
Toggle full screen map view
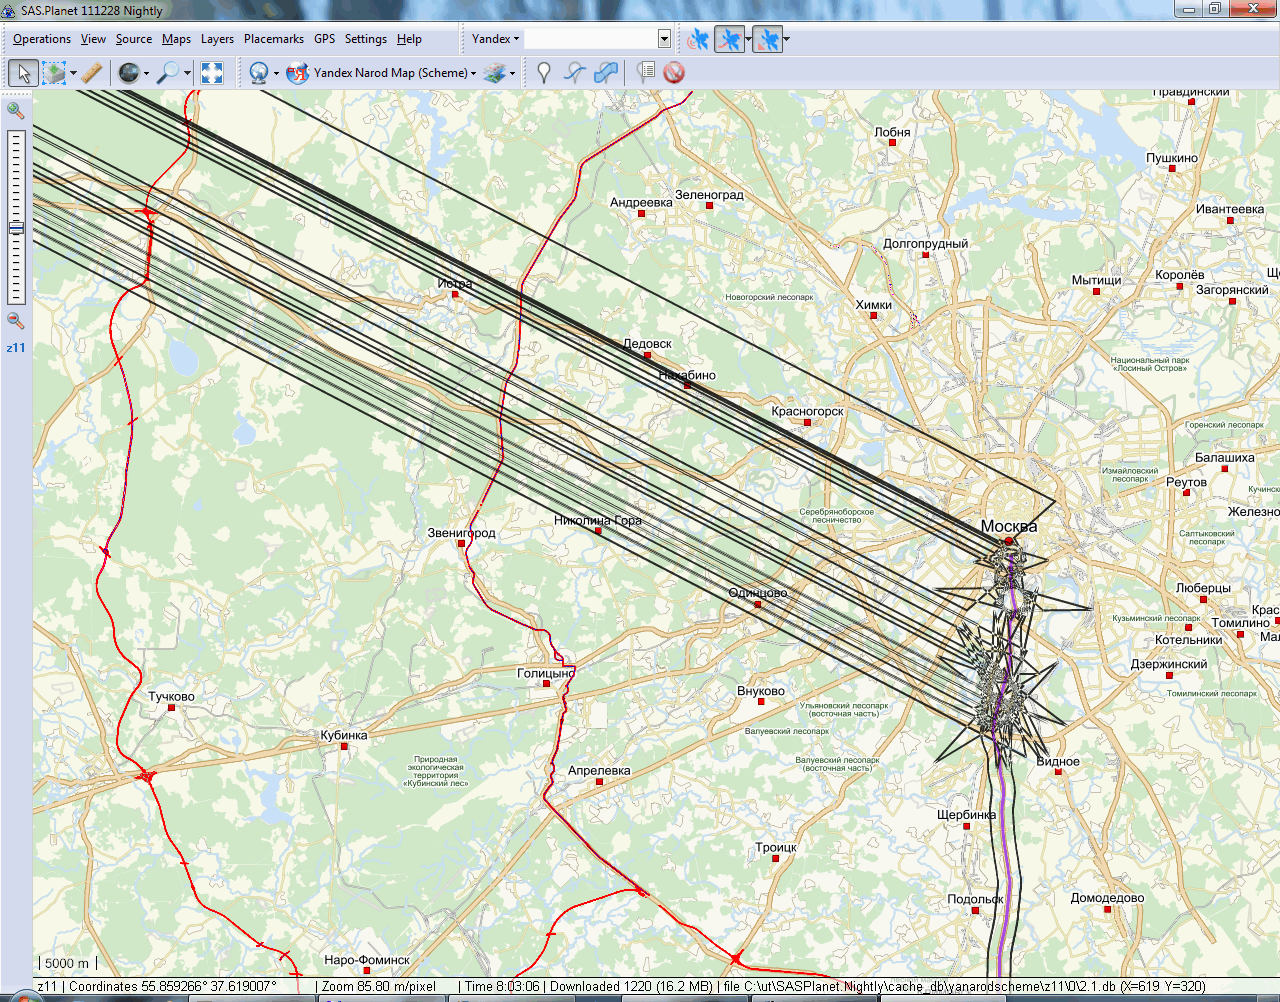[x=211, y=73]
